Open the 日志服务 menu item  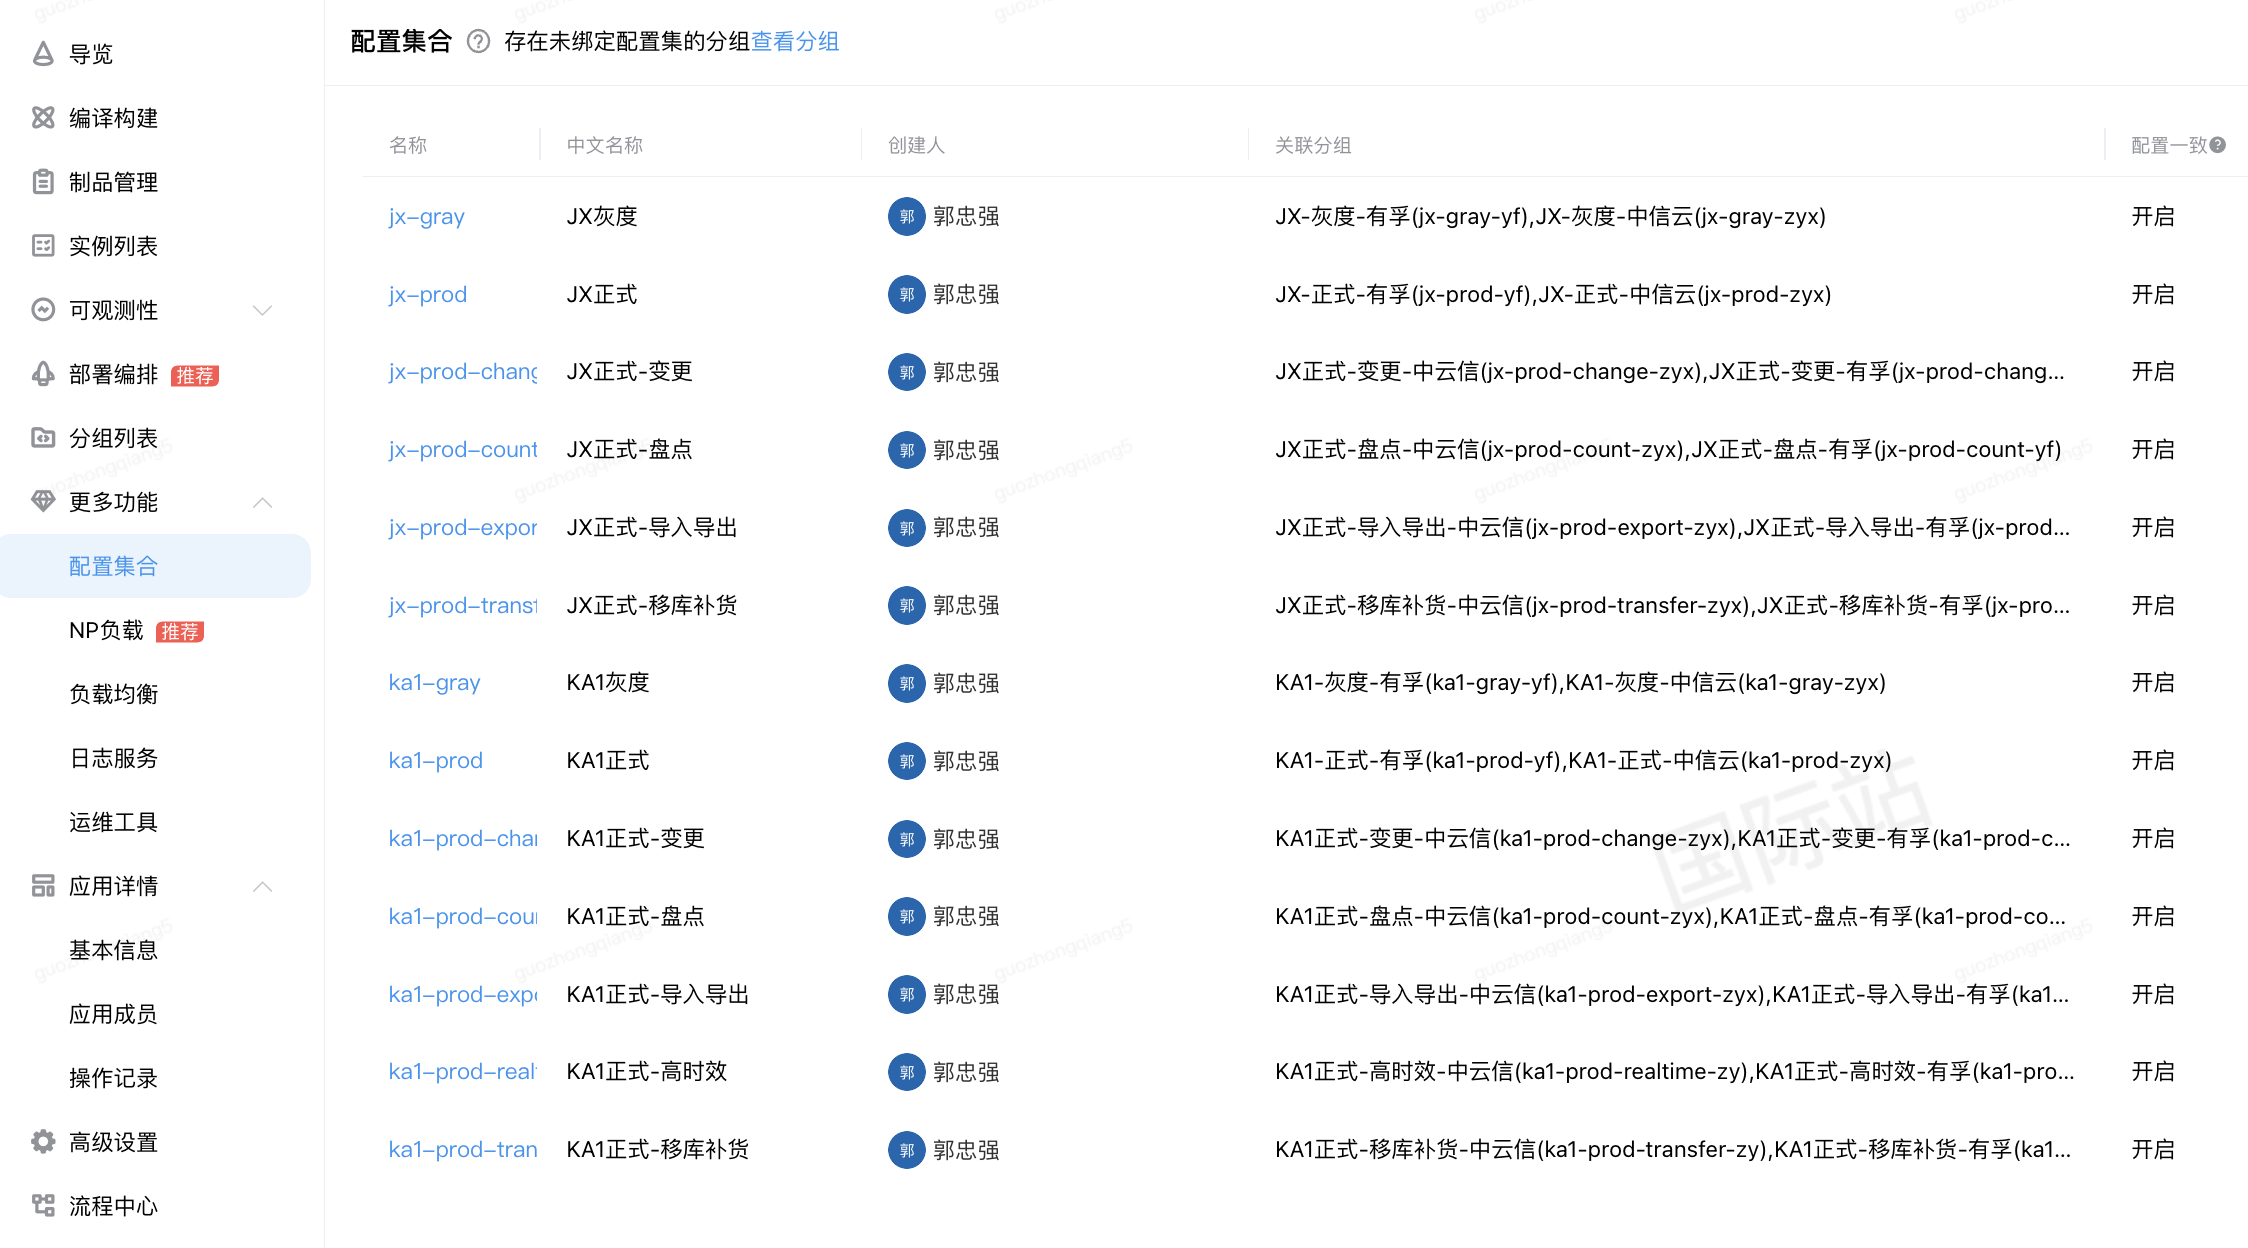(113, 758)
